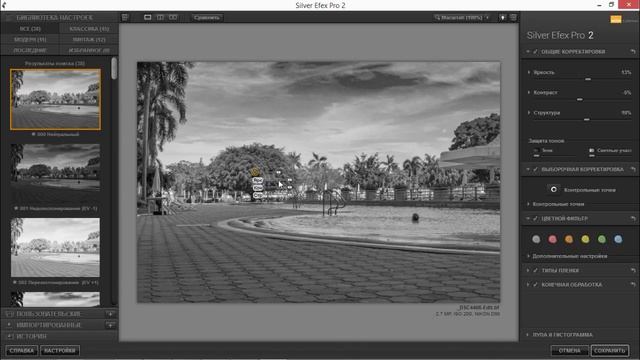
Task: Select the 002 Переэкспонирование preset thumbnail
Action: (x=56, y=247)
